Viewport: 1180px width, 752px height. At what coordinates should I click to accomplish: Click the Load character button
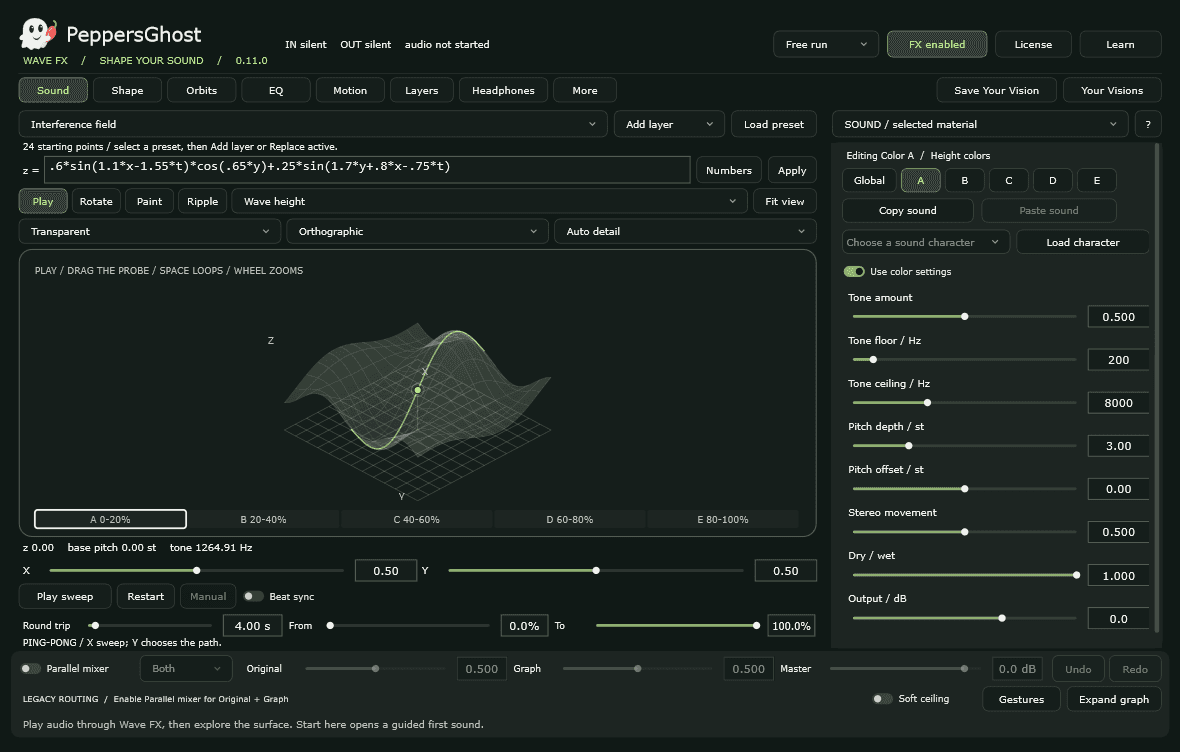pyautogui.click(x=1082, y=242)
